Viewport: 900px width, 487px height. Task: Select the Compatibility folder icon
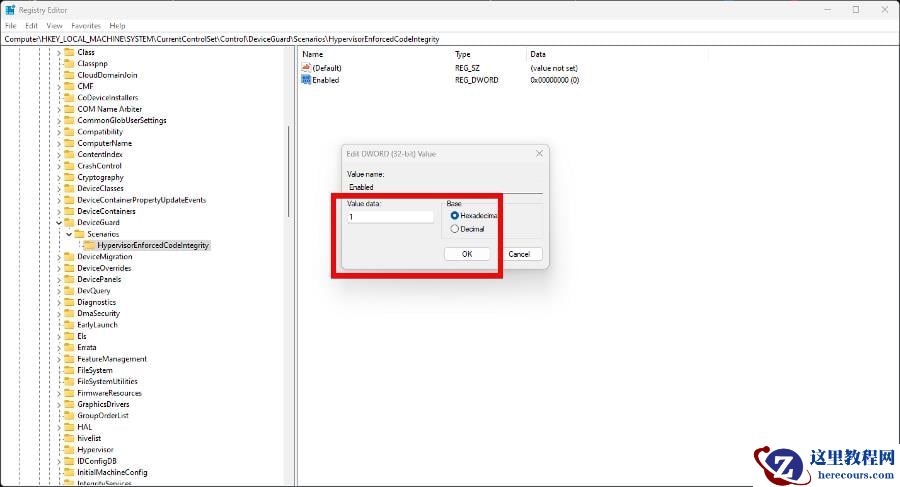pyautogui.click(x=69, y=132)
